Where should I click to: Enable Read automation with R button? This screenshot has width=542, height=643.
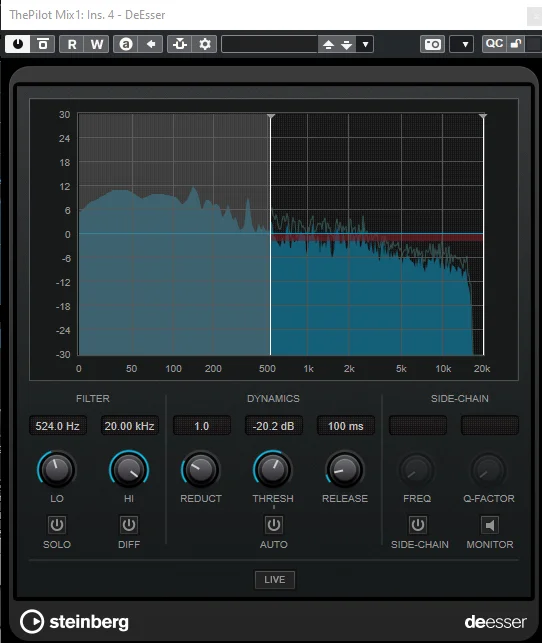point(72,44)
